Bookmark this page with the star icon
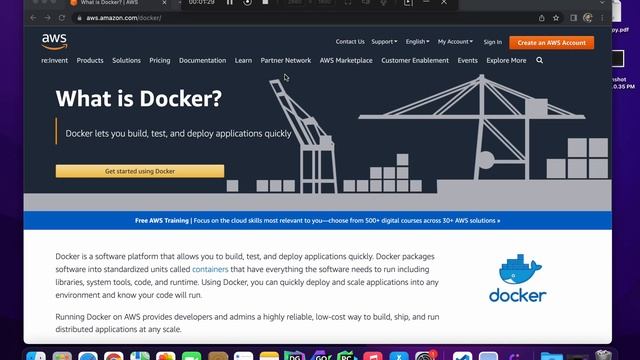The width and height of the screenshot is (640, 360). coord(556,18)
